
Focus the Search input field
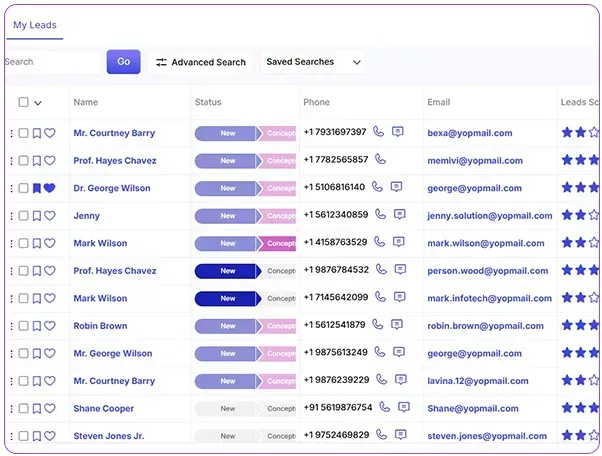53,62
